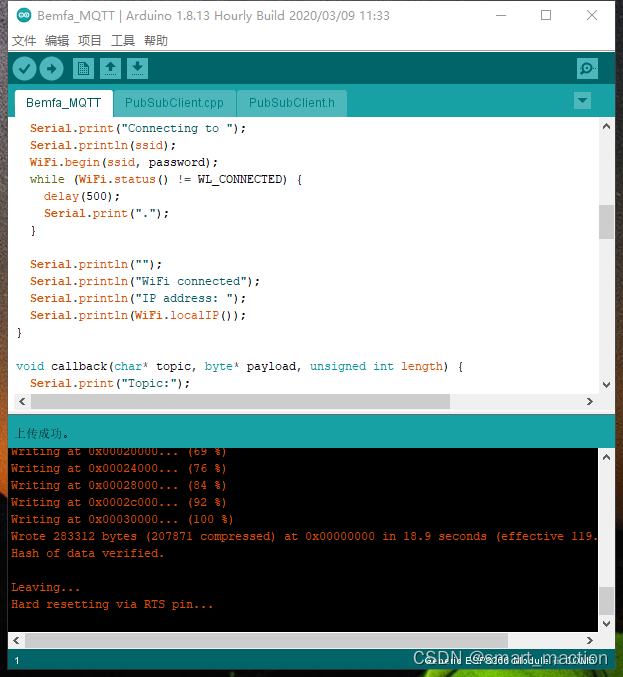Click the 'while (WiFi.status() != WL_CONNECTED)' line

pos(166,179)
